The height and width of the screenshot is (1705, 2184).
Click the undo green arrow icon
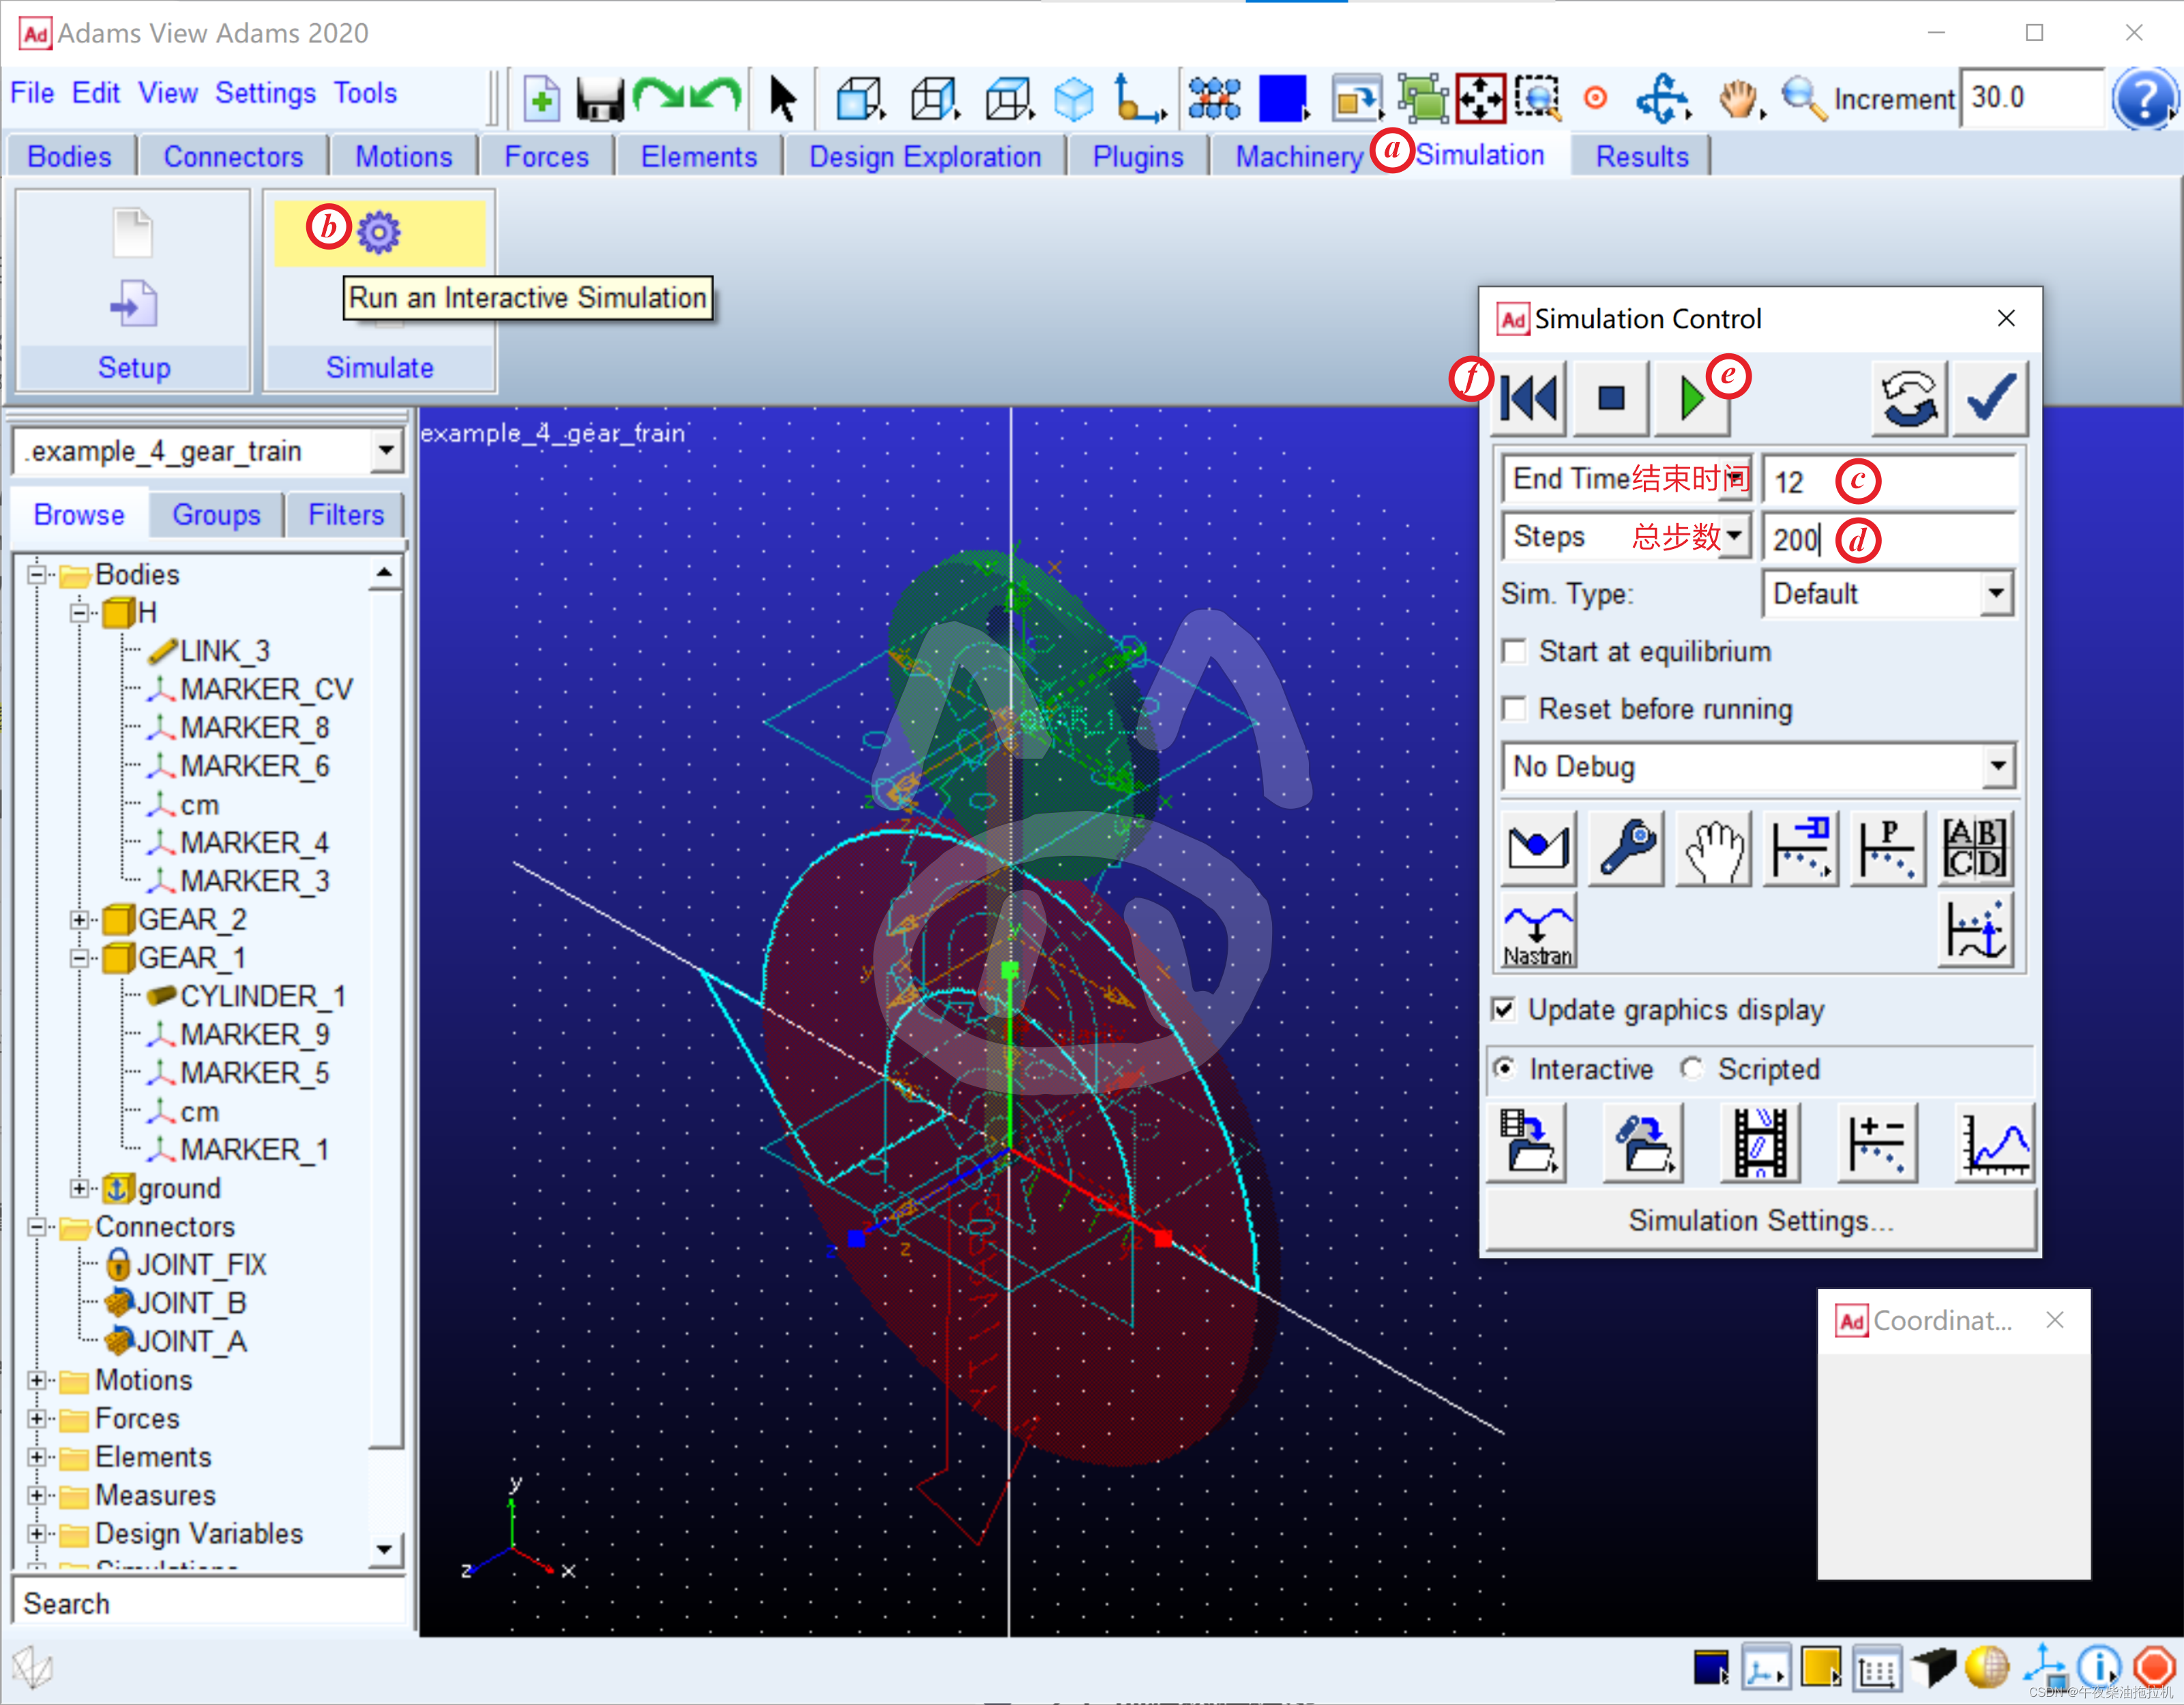pyautogui.click(x=717, y=96)
